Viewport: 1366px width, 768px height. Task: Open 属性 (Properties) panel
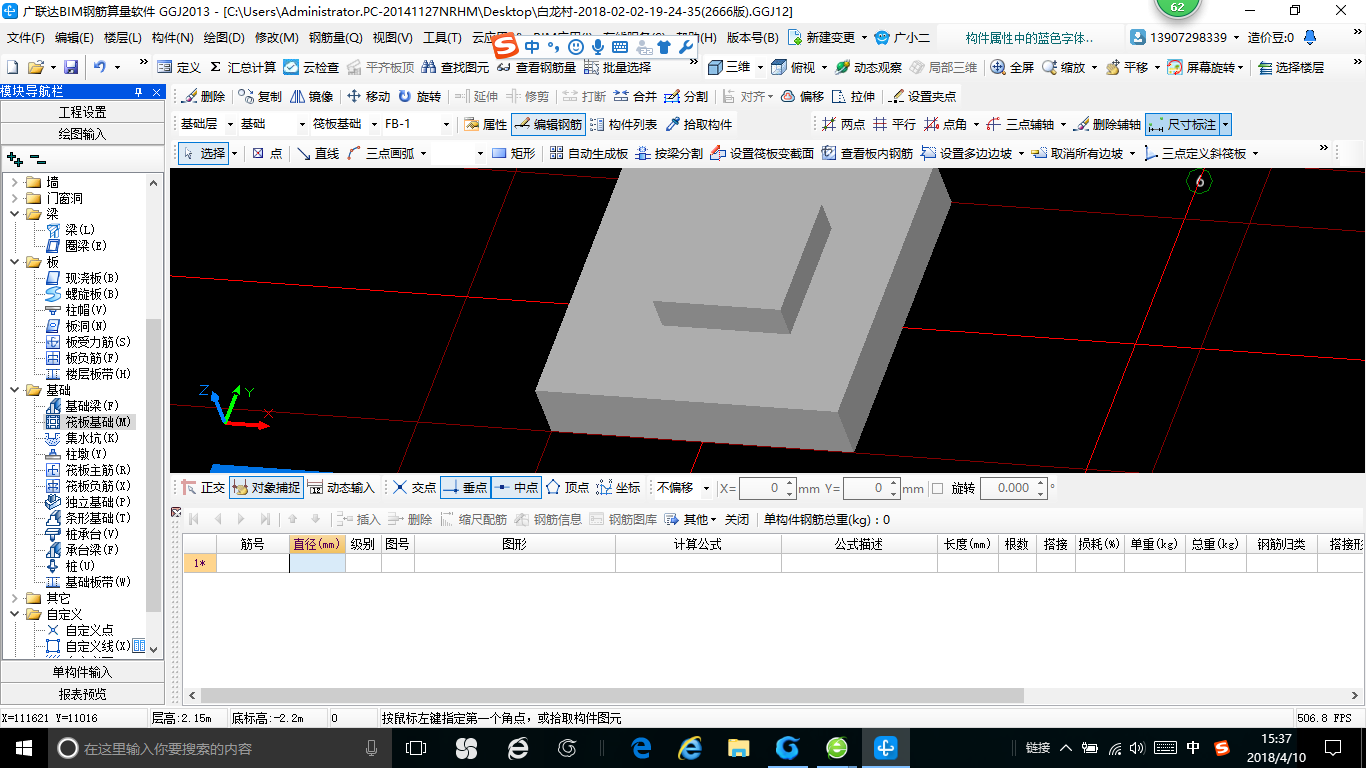pyautogui.click(x=486, y=125)
